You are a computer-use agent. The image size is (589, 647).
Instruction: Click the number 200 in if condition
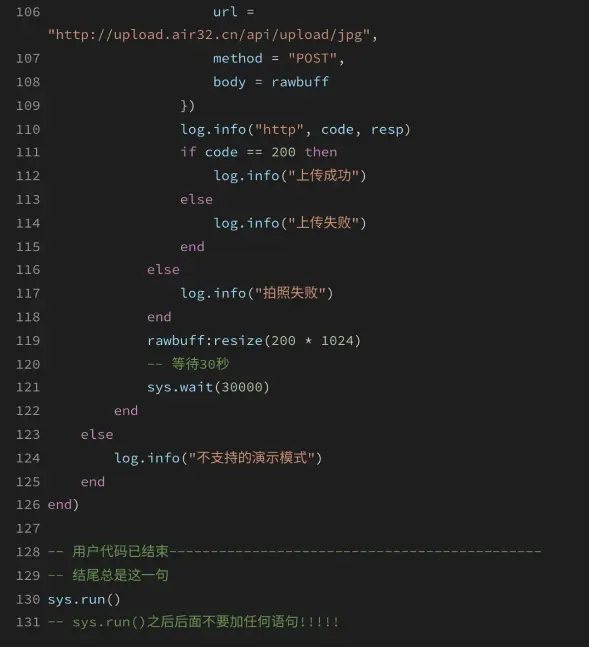coord(283,152)
